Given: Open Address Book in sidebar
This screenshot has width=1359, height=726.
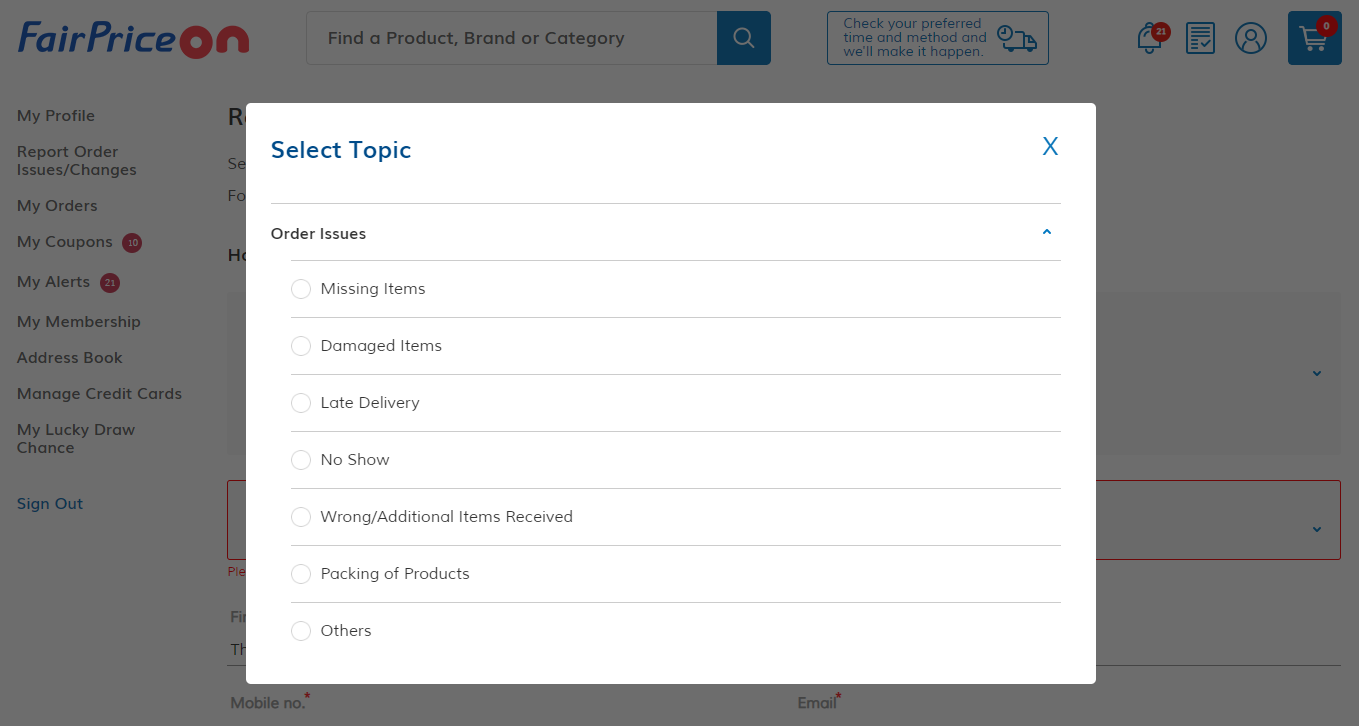Looking at the screenshot, I should 70,358.
